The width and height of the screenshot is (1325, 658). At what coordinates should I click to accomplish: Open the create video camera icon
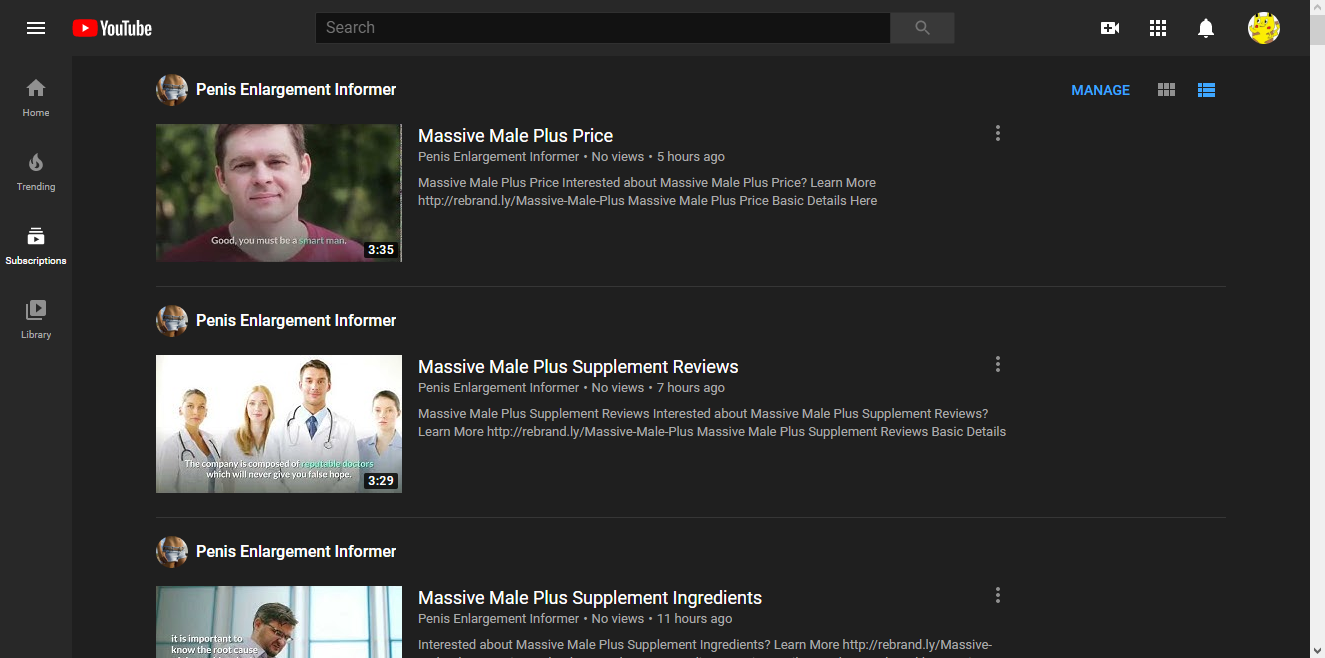point(1110,28)
